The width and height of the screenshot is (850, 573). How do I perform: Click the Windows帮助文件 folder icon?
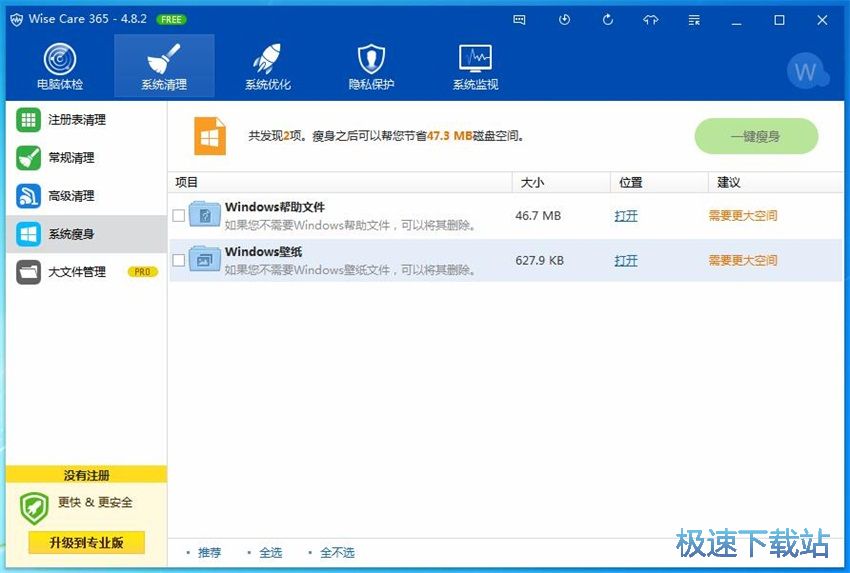tap(204, 215)
